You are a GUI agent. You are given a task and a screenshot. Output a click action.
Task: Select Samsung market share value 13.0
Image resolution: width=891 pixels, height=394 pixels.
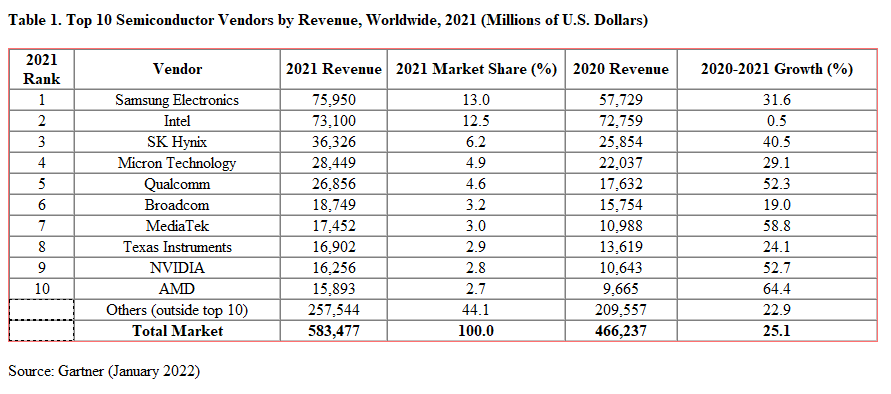(x=476, y=100)
